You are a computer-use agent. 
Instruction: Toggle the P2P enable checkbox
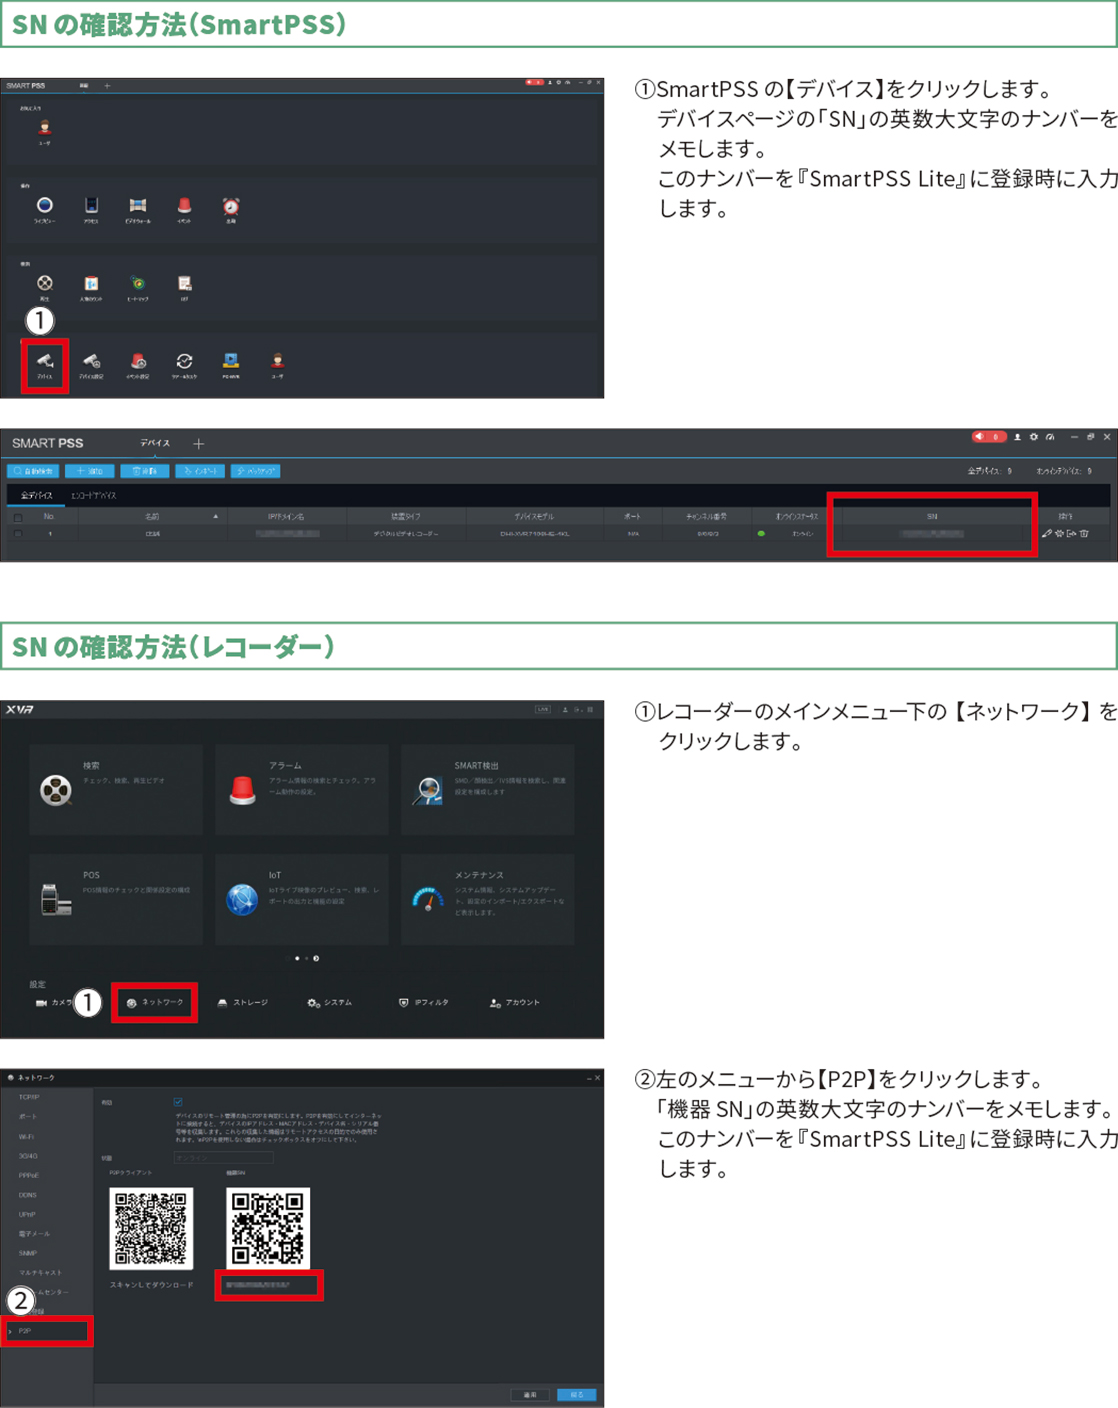tap(178, 1102)
